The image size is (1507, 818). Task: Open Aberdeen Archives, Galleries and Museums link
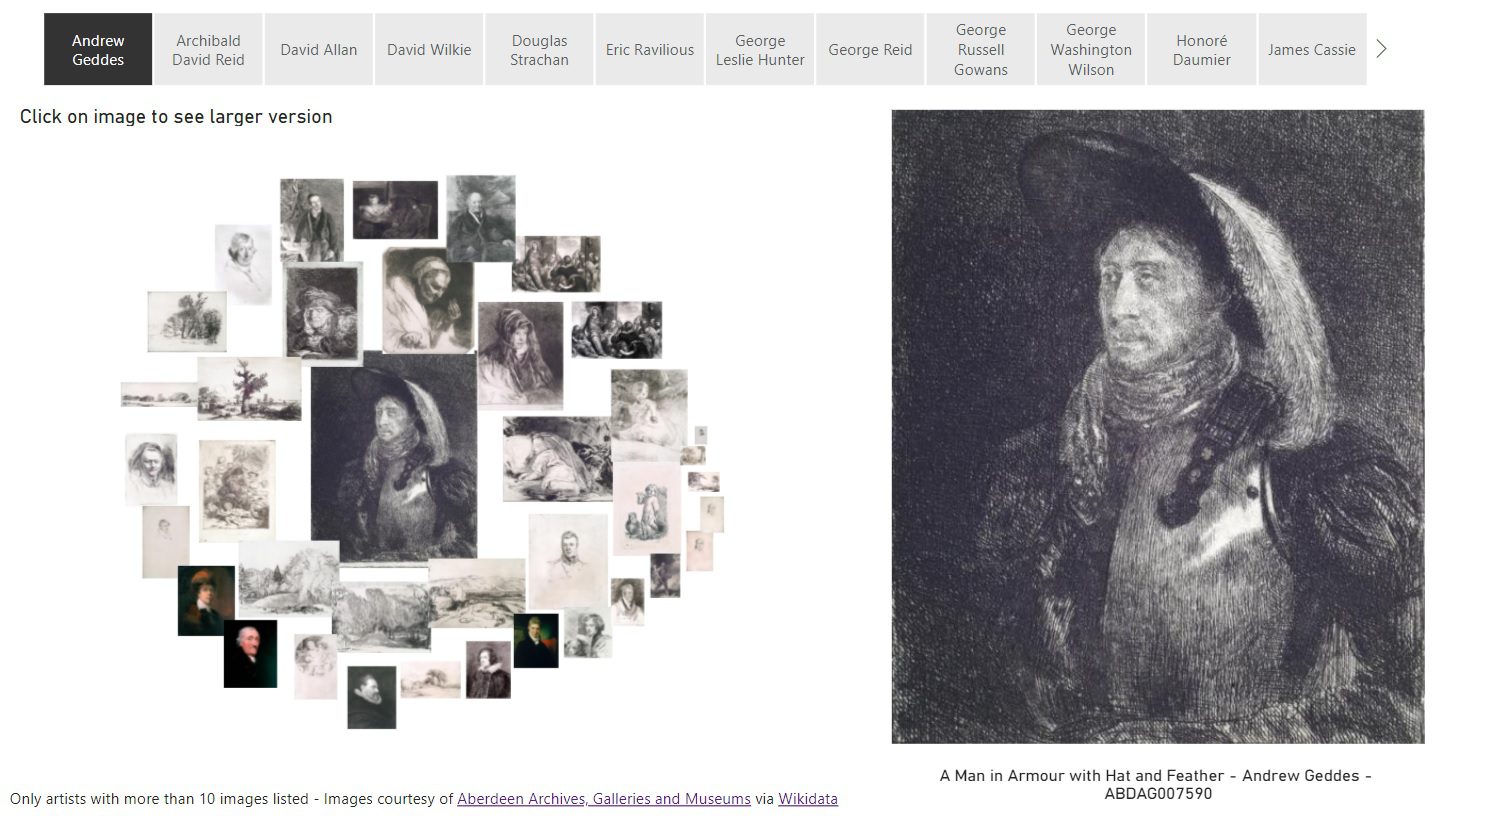click(x=604, y=799)
